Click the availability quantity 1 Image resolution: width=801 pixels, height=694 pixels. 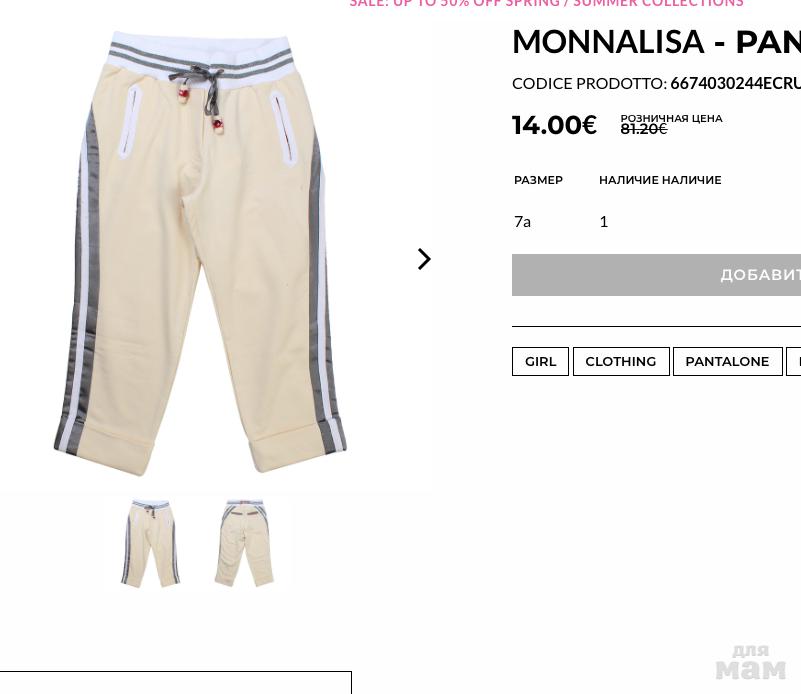coord(604,222)
